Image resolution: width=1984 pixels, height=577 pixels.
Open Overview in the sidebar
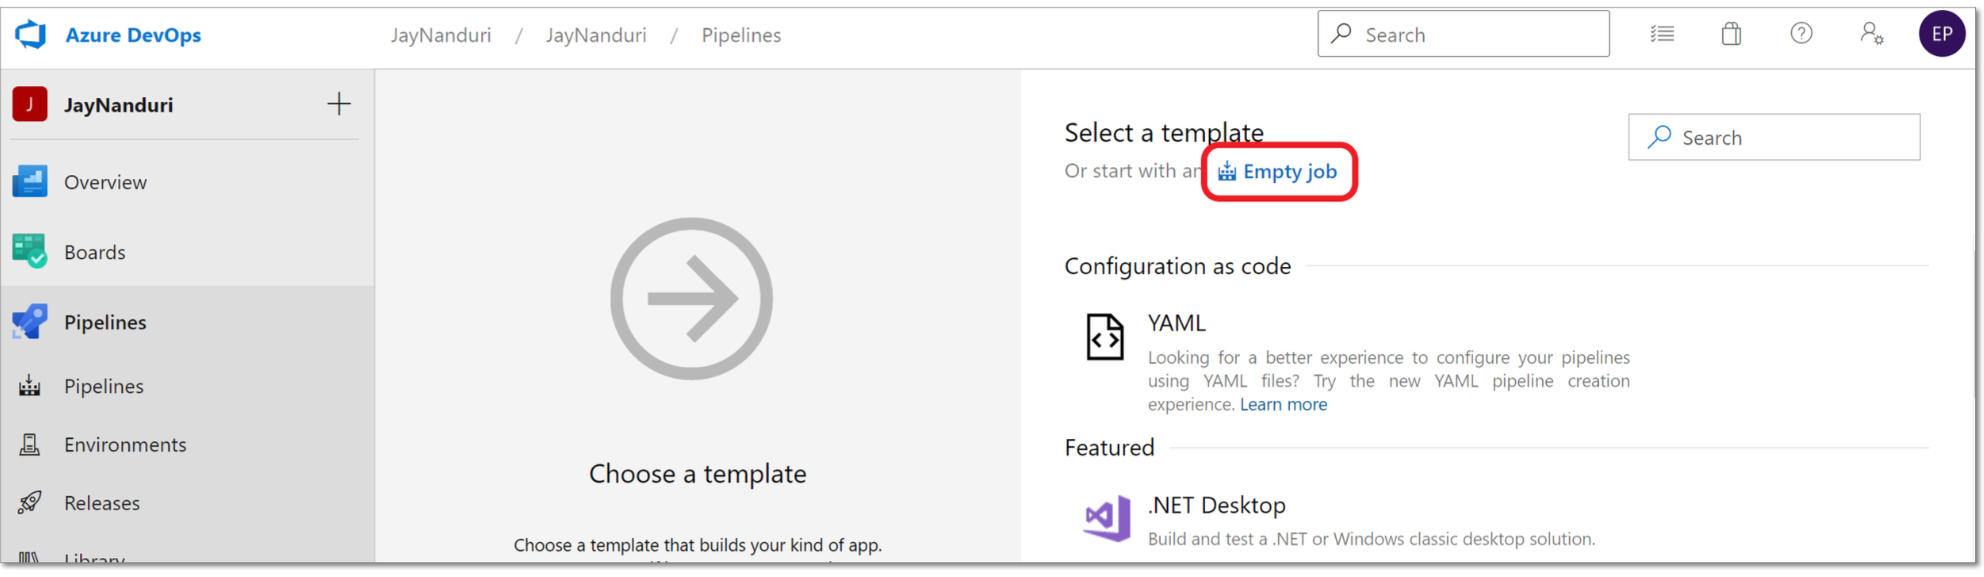tap(105, 182)
